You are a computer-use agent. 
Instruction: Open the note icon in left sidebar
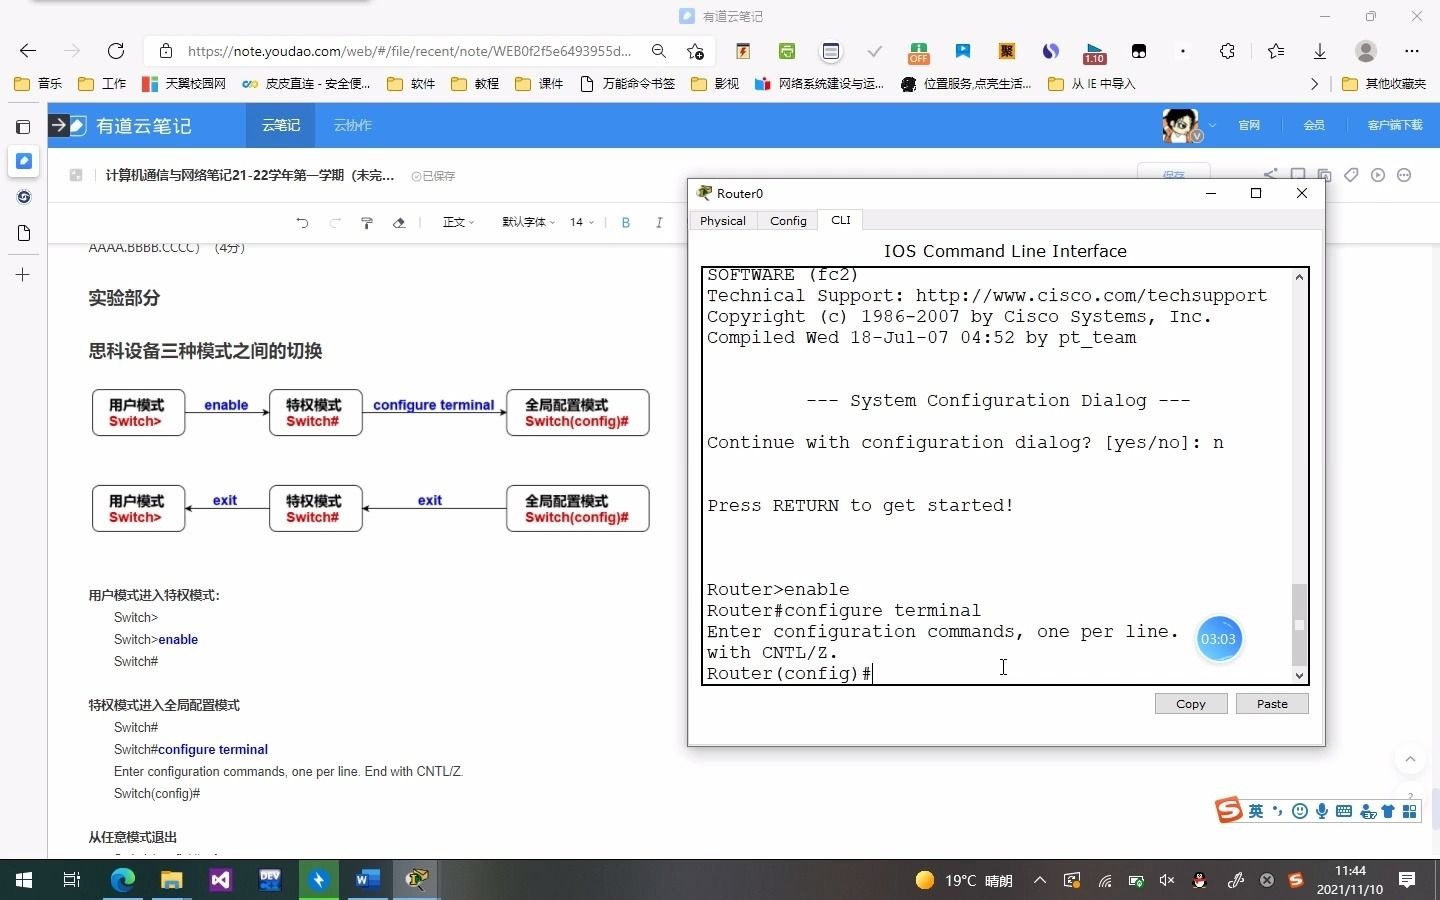[24, 161]
